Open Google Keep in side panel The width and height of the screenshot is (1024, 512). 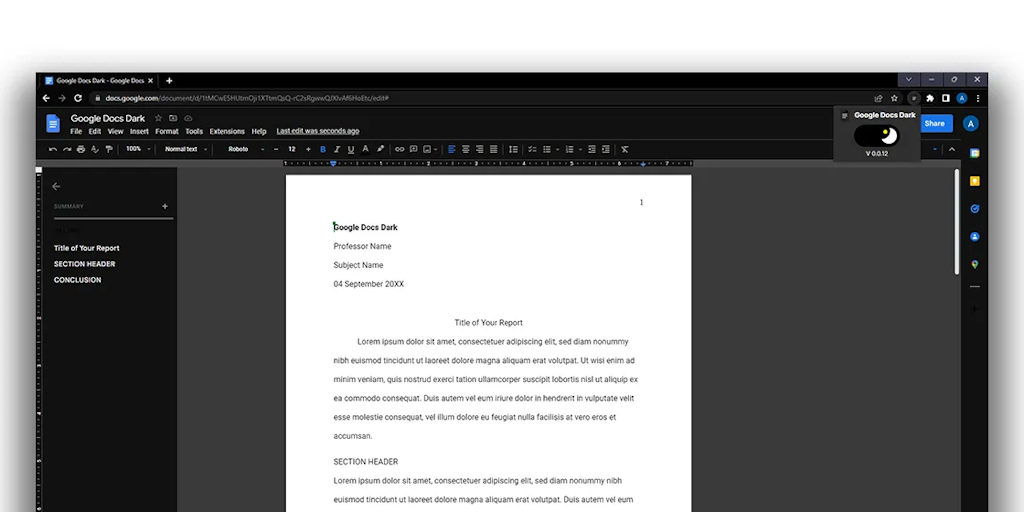(974, 182)
